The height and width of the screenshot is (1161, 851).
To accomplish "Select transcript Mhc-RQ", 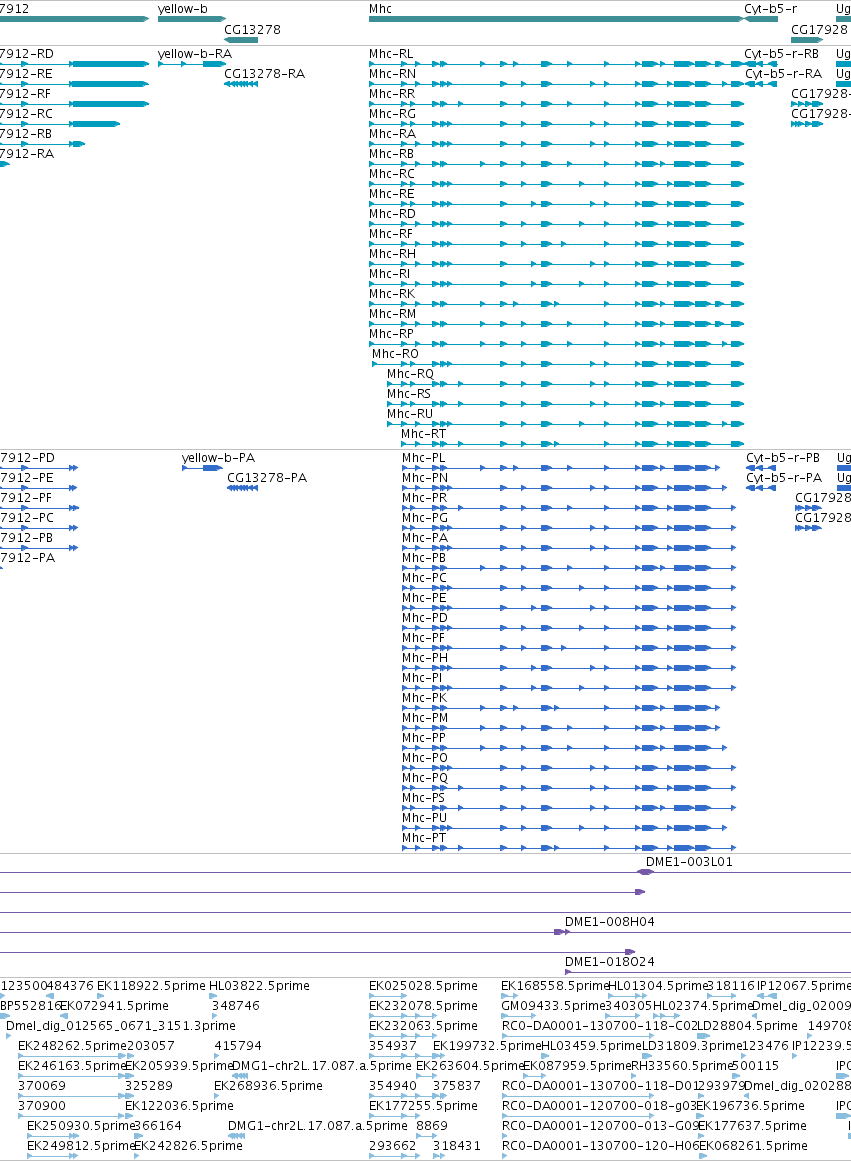I will pyautogui.click(x=410, y=374).
